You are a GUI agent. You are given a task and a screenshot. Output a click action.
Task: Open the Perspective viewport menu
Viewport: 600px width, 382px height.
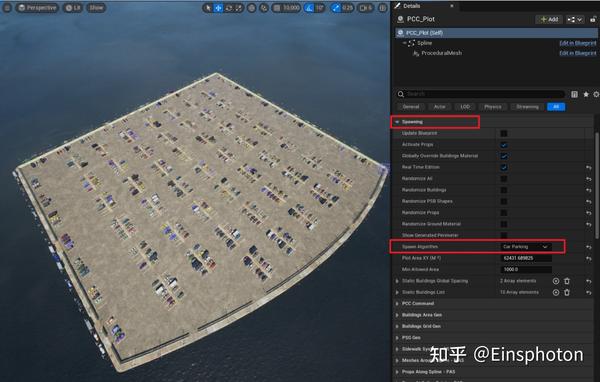pos(37,8)
